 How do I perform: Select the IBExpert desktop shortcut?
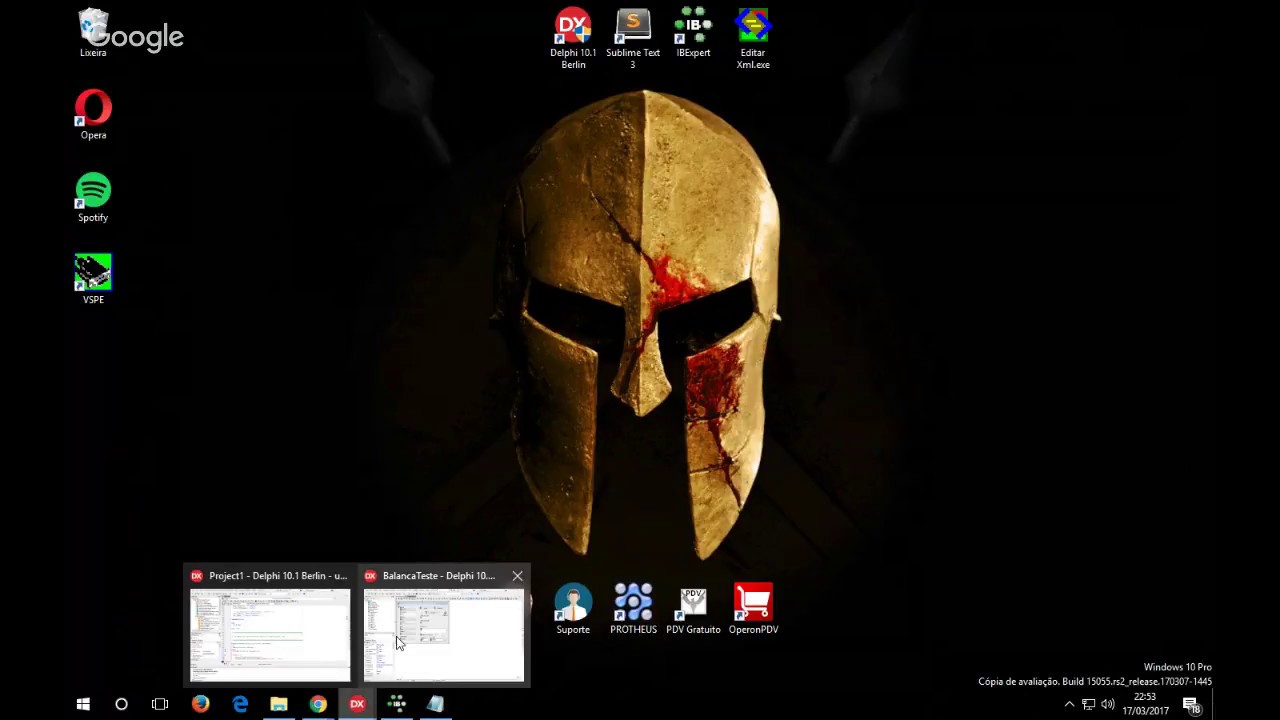pyautogui.click(x=693, y=33)
